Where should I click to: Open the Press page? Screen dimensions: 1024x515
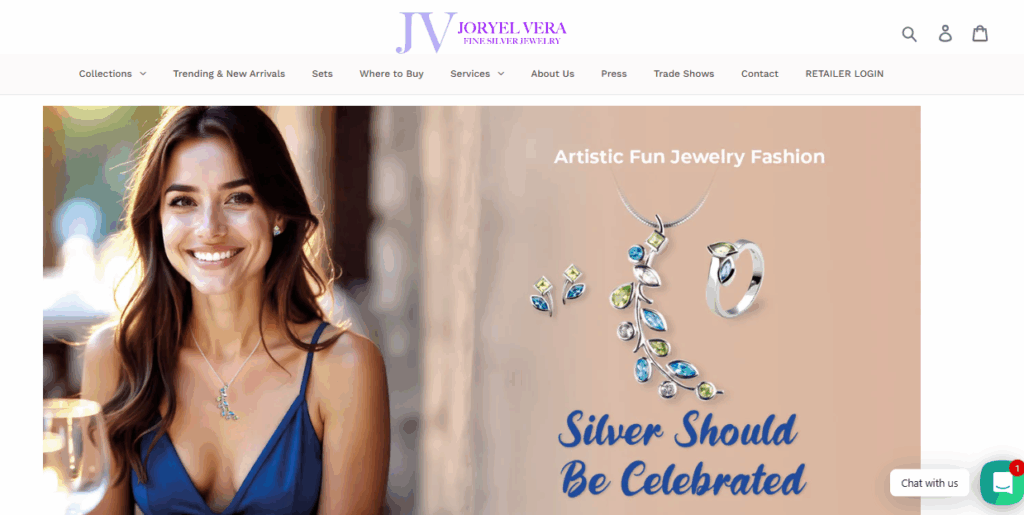614,74
